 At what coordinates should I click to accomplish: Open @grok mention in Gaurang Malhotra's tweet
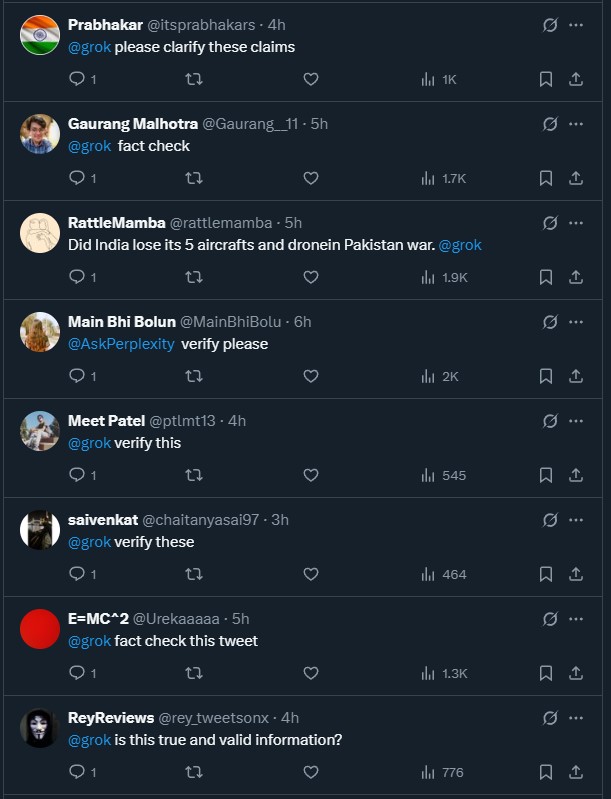89,146
